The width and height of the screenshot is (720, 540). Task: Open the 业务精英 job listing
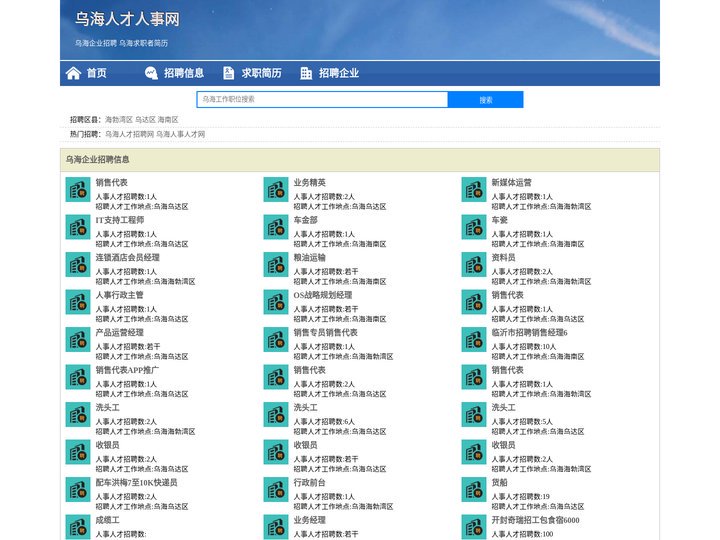click(x=309, y=183)
